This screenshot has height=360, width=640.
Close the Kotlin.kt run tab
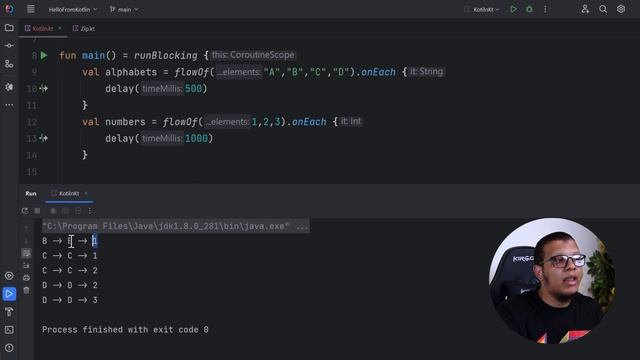coord(86,193)
